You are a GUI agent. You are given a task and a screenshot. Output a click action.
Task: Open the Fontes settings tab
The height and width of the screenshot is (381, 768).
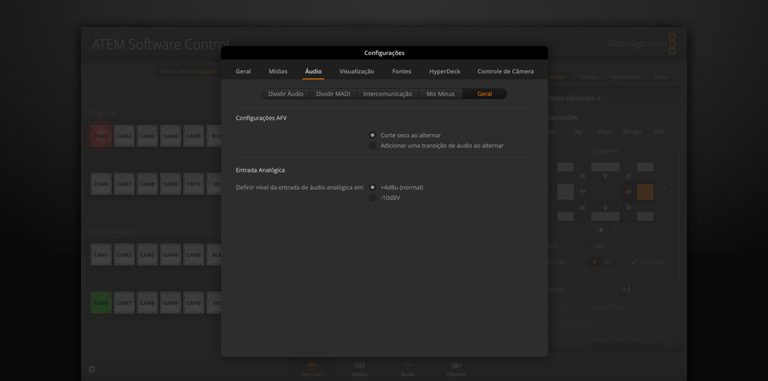point(402,71)
